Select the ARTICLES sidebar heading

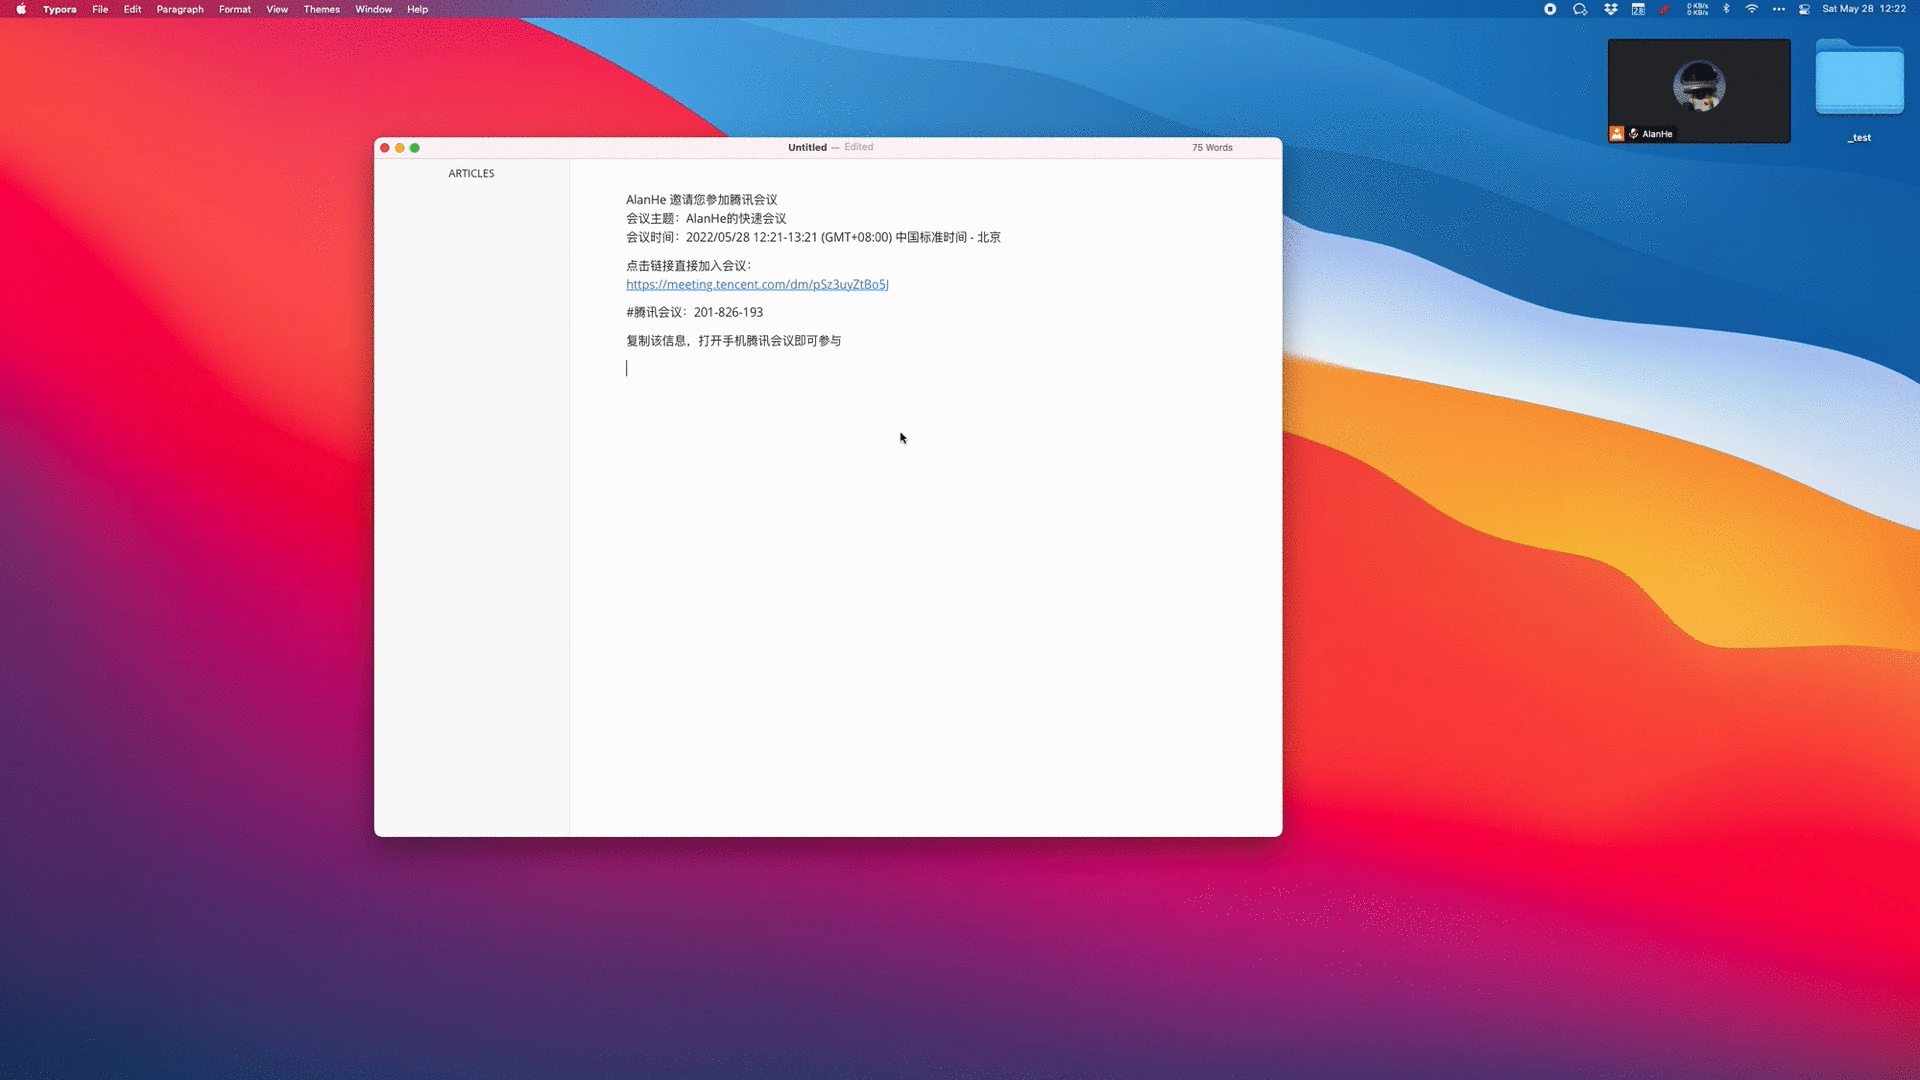[x=471, y=174]
